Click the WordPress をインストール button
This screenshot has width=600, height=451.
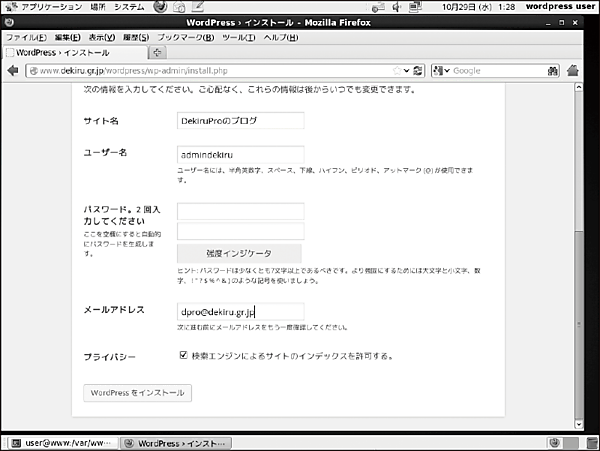tap(137, 393)
